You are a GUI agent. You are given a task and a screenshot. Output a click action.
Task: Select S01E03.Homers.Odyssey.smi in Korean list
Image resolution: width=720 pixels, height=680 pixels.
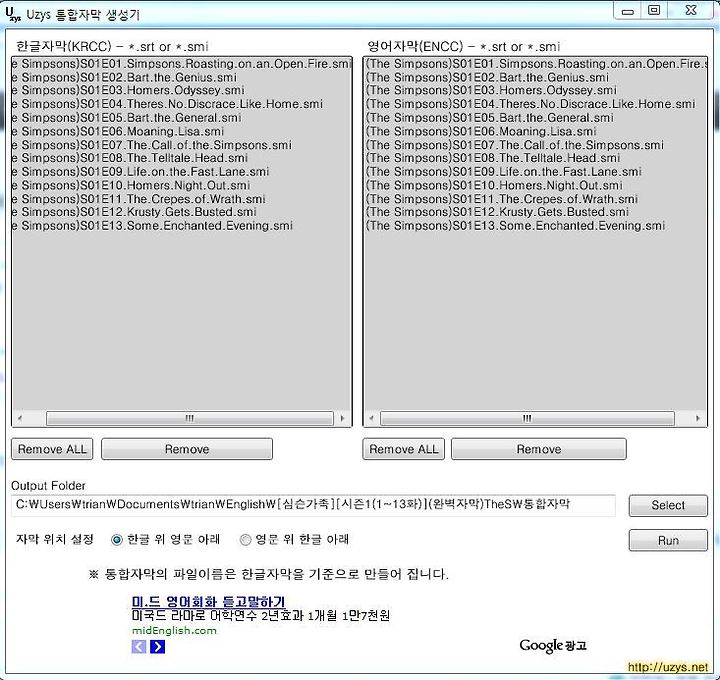tap(182, 90)
